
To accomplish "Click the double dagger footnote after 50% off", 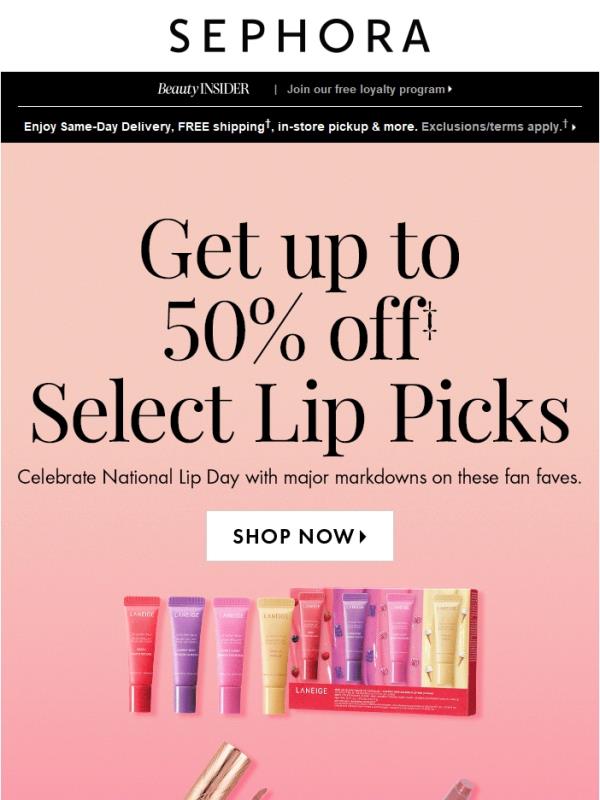I will (x=430, y=320).
